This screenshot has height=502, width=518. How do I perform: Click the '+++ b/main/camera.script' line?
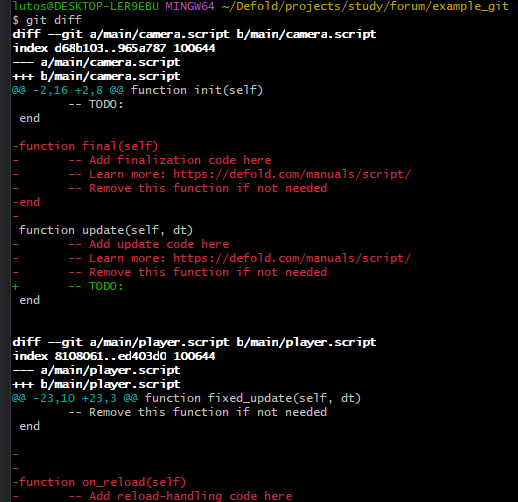pos(96,76)
